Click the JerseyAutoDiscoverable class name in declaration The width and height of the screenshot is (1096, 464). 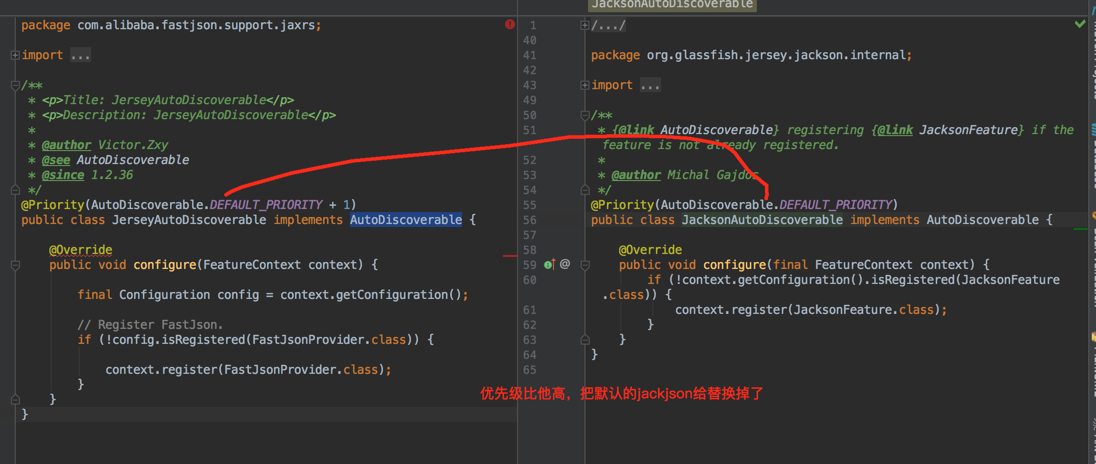click(189, 220)
